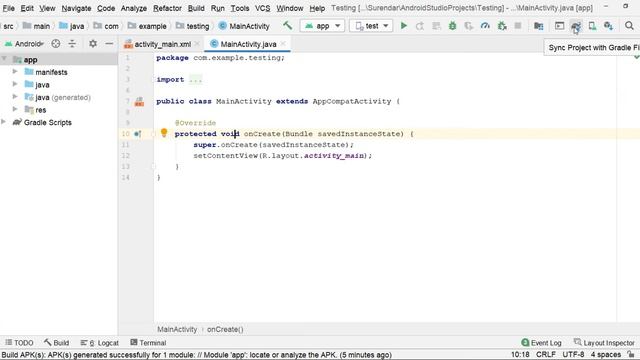Select the manifests folder row
640x360 pixels.
[59, 72]
